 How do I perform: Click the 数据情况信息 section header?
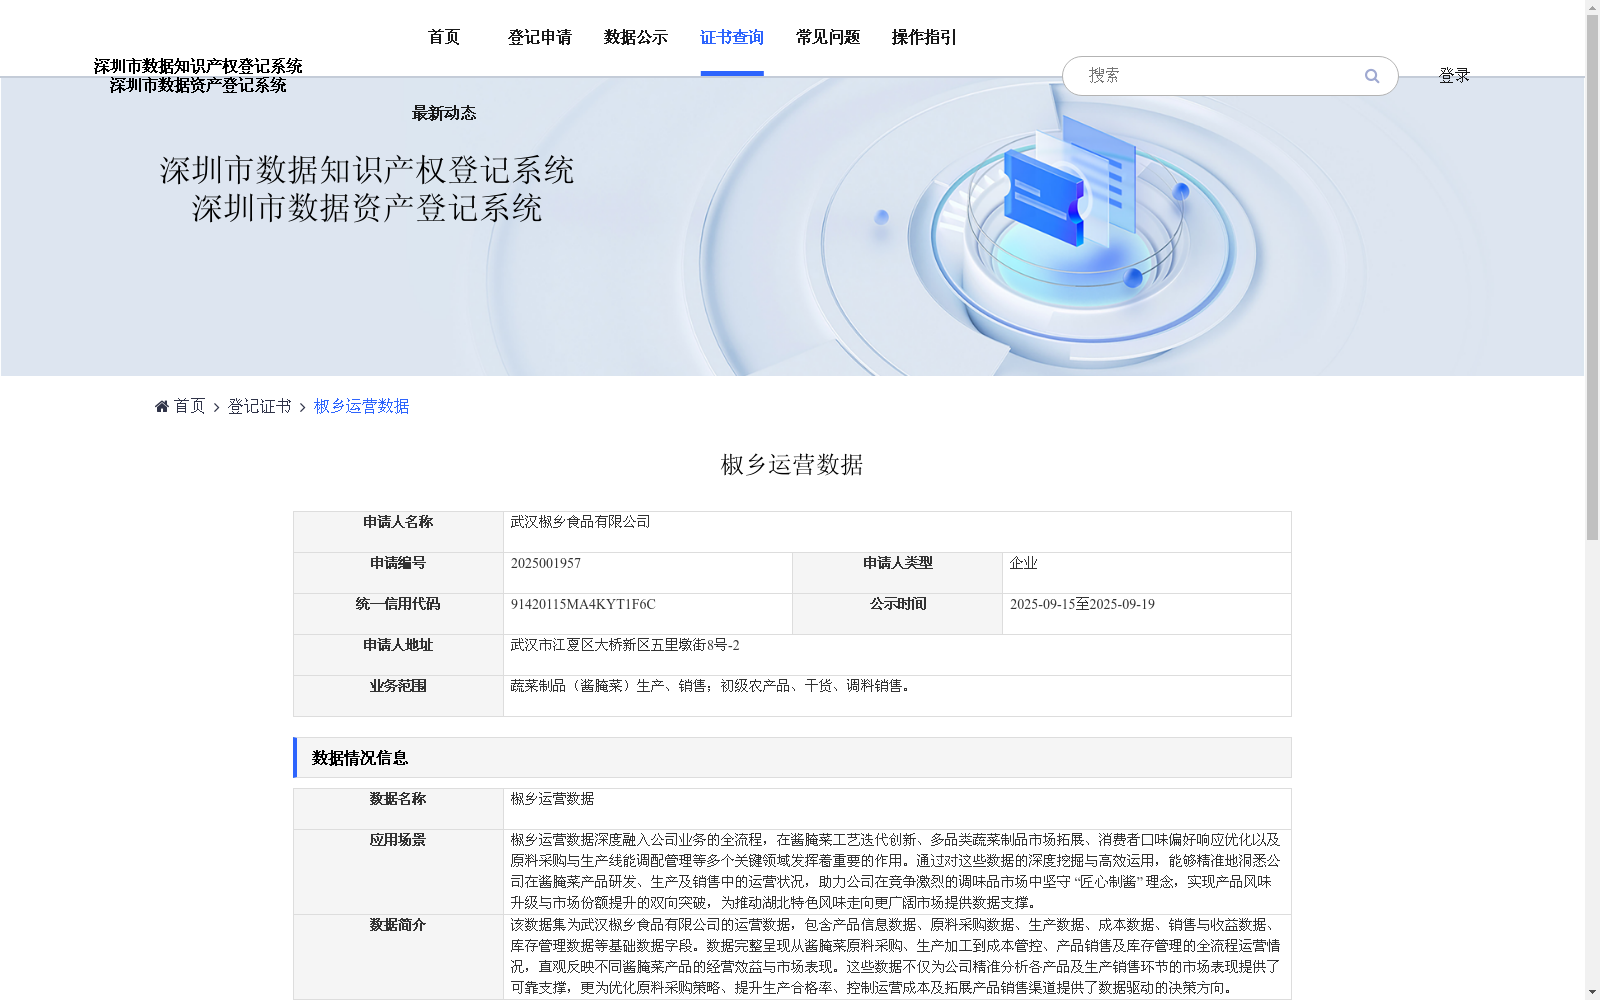click(x=792, y=758)
